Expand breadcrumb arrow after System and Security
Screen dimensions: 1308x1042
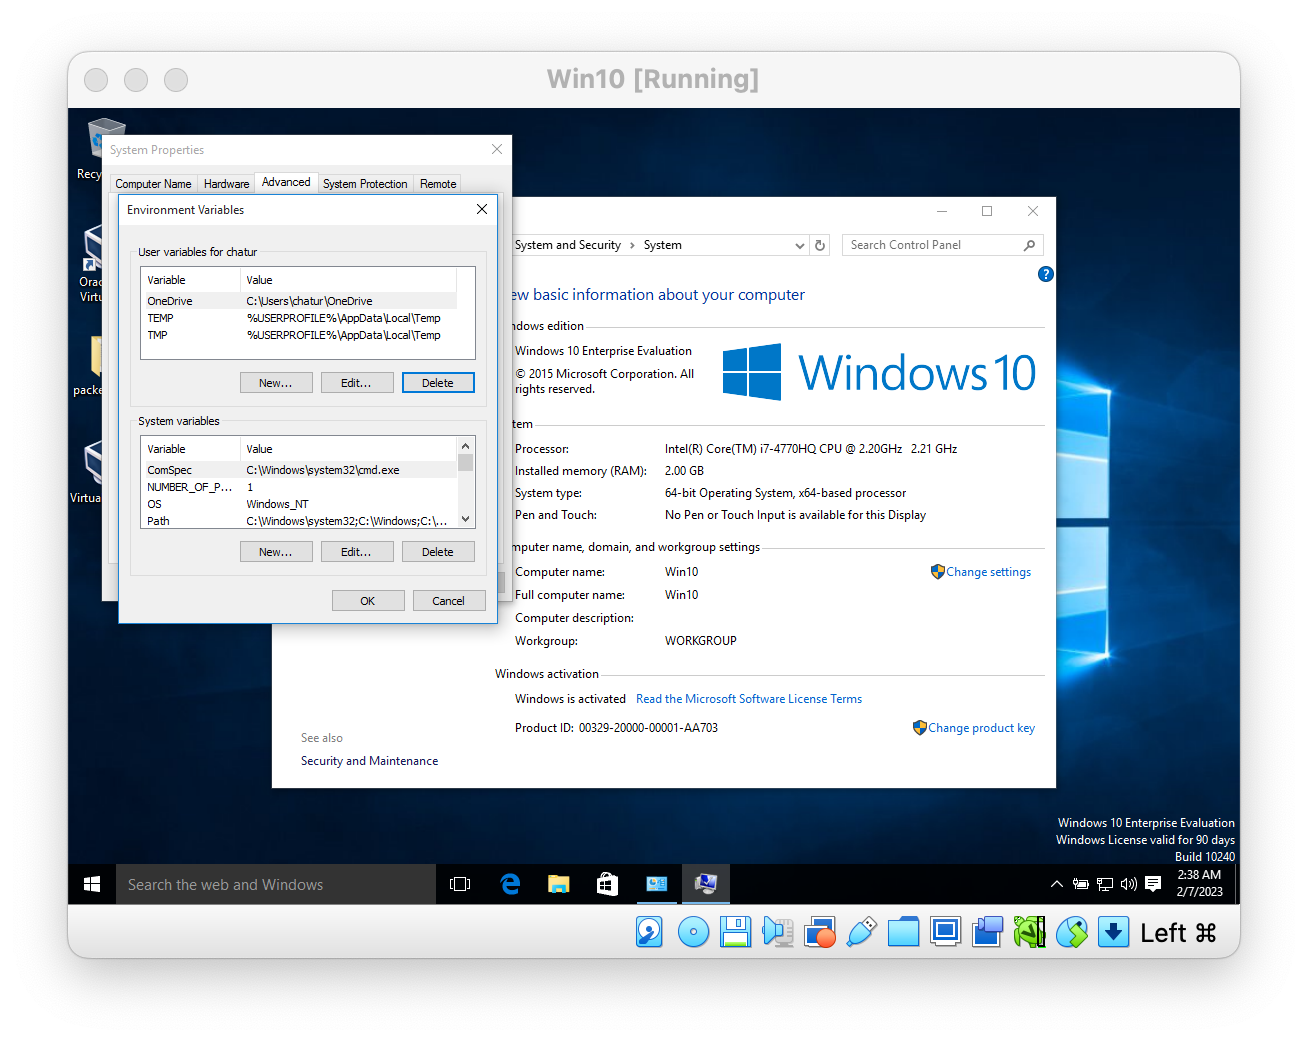(x=632, y=246)
